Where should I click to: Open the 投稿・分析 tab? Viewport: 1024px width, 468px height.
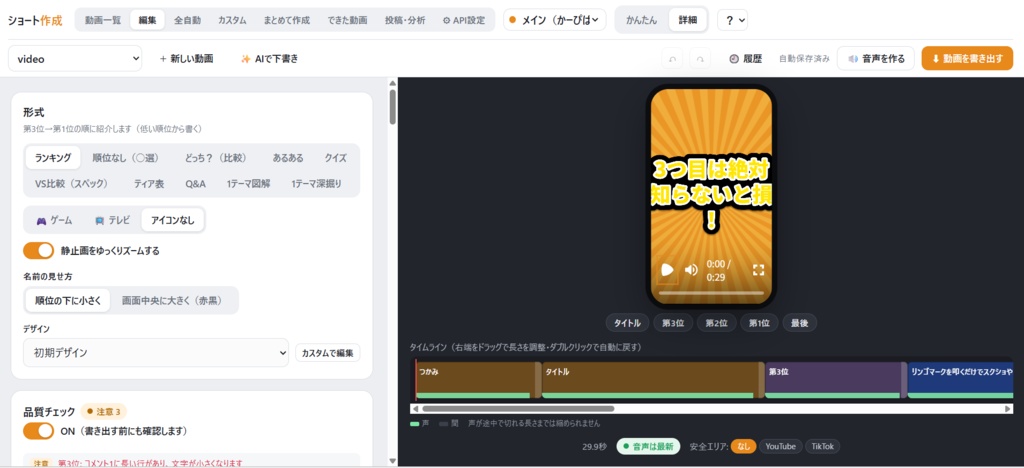406,20
